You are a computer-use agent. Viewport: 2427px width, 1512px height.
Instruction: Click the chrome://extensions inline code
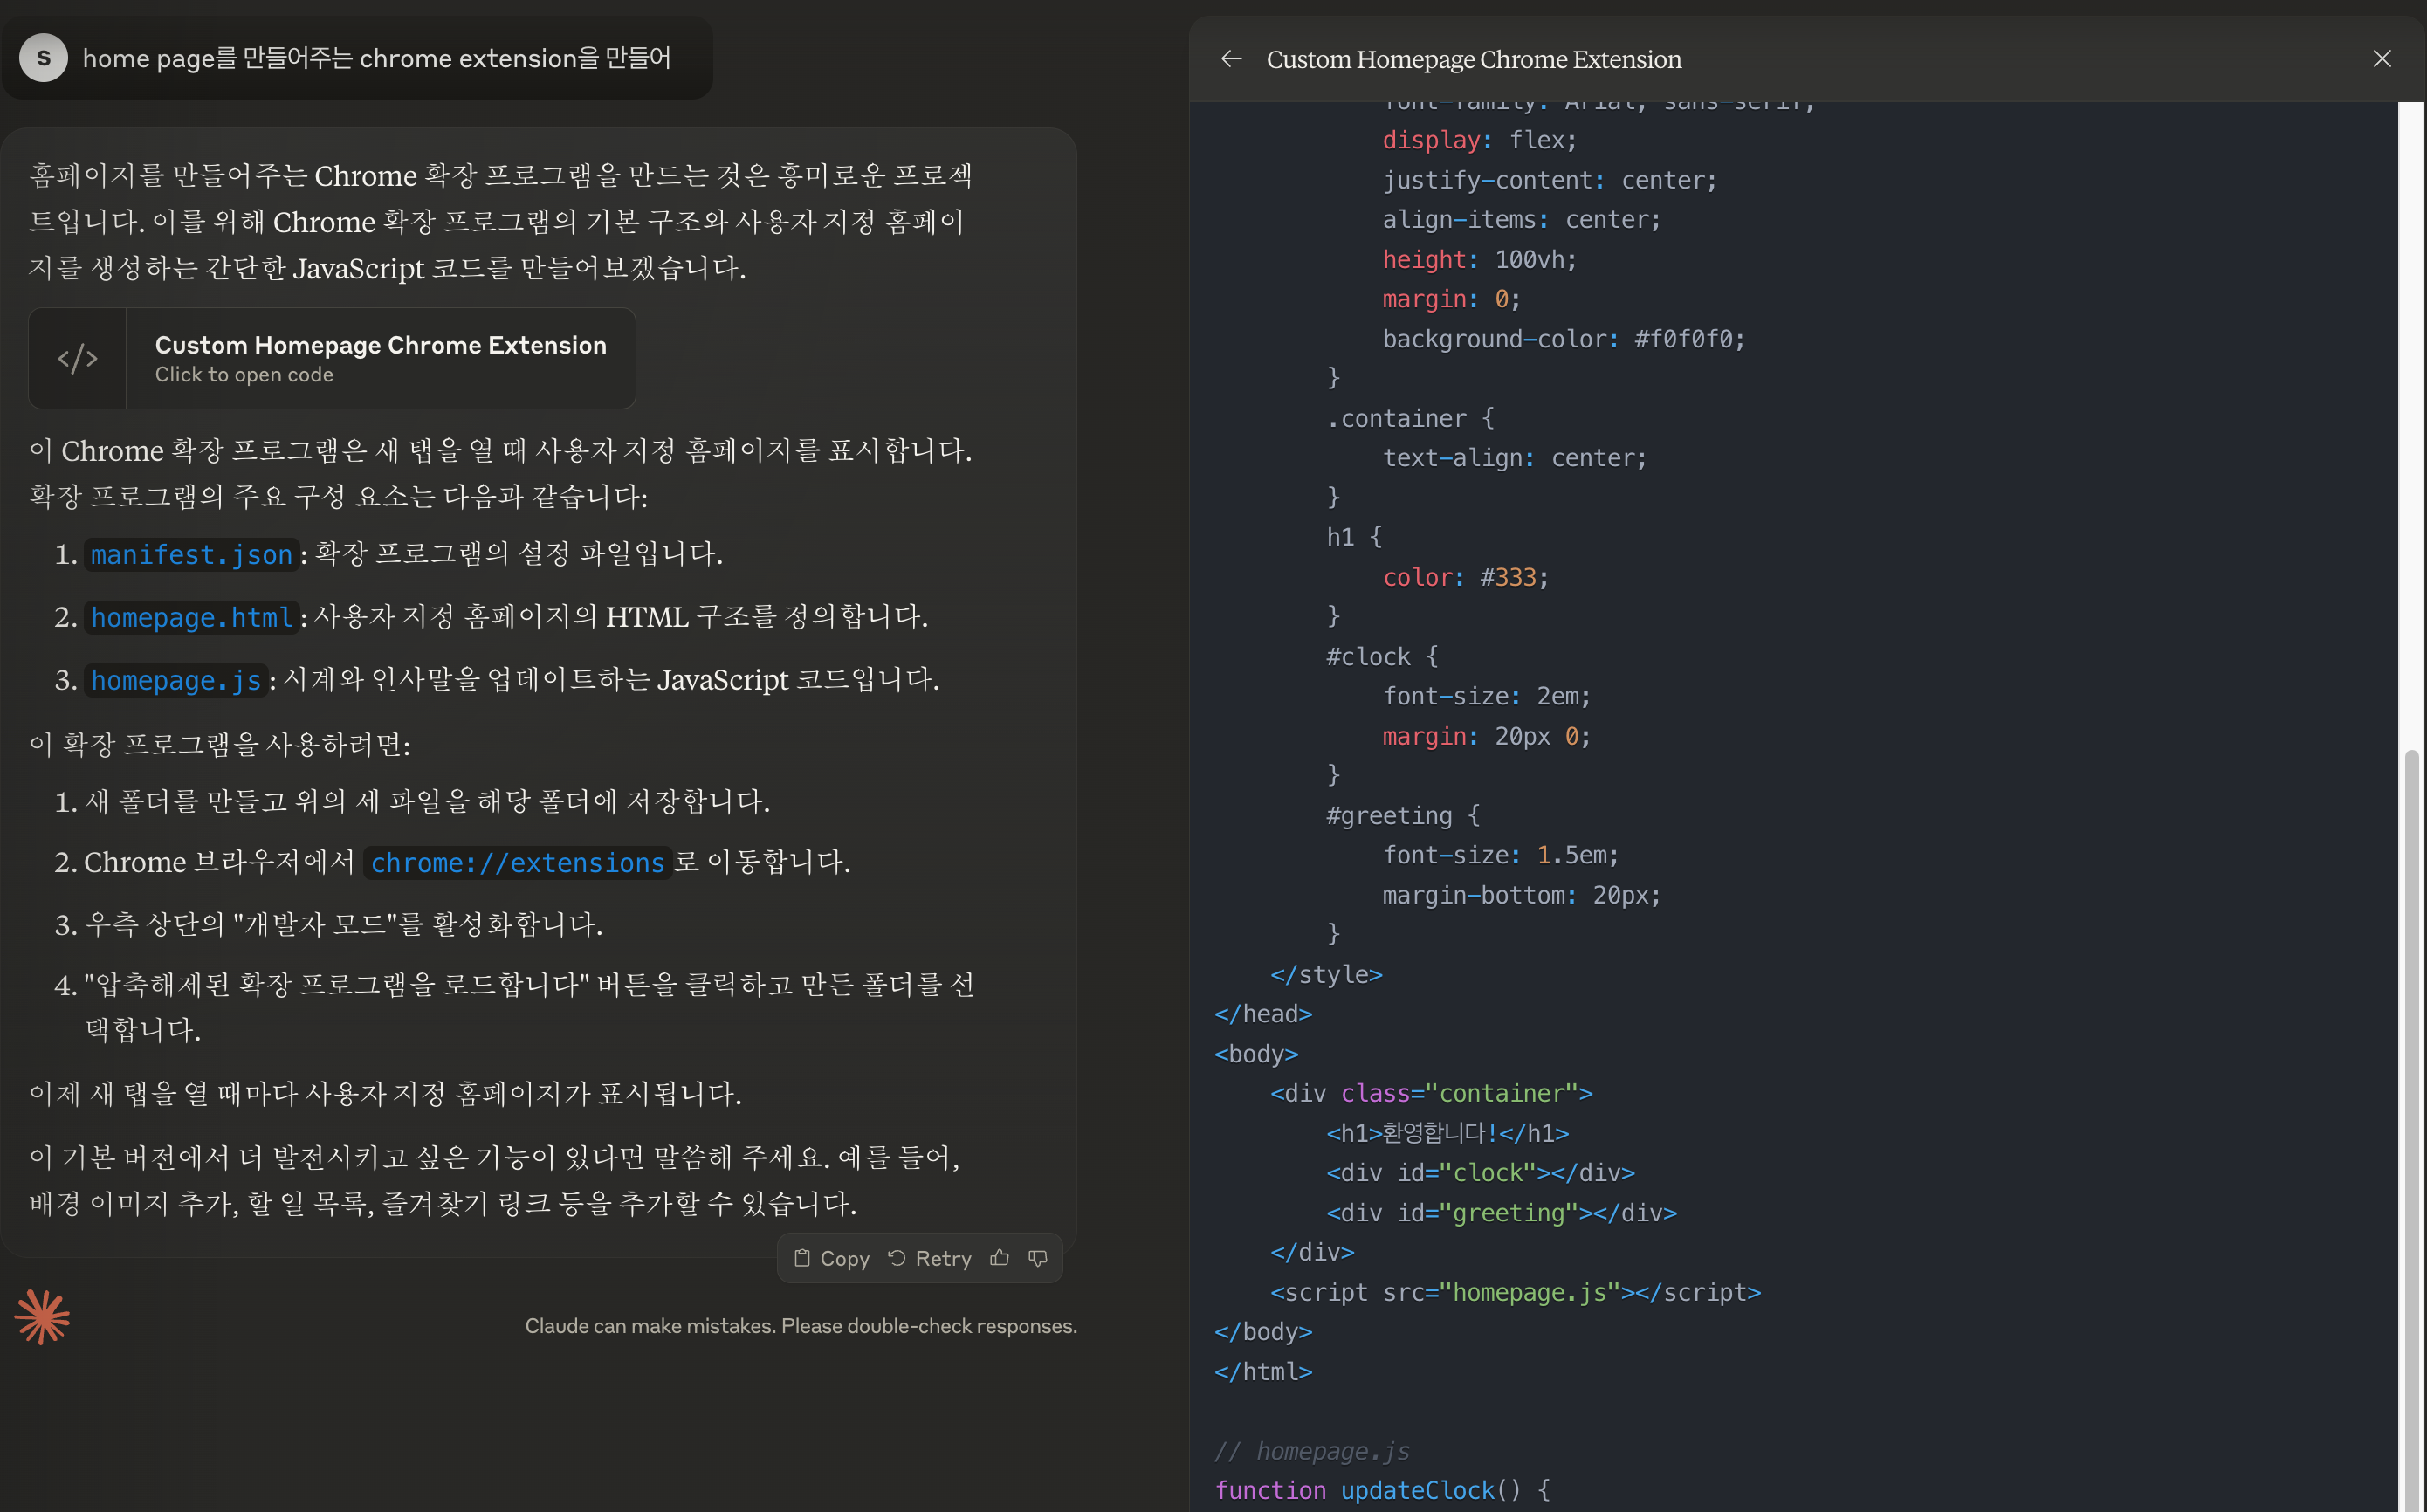(x=517, y=863)
